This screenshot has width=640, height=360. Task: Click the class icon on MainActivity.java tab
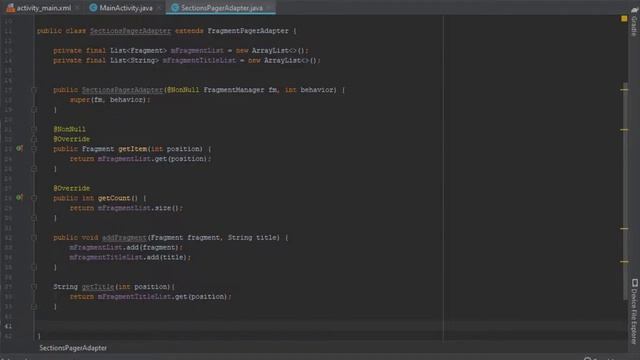93,8
